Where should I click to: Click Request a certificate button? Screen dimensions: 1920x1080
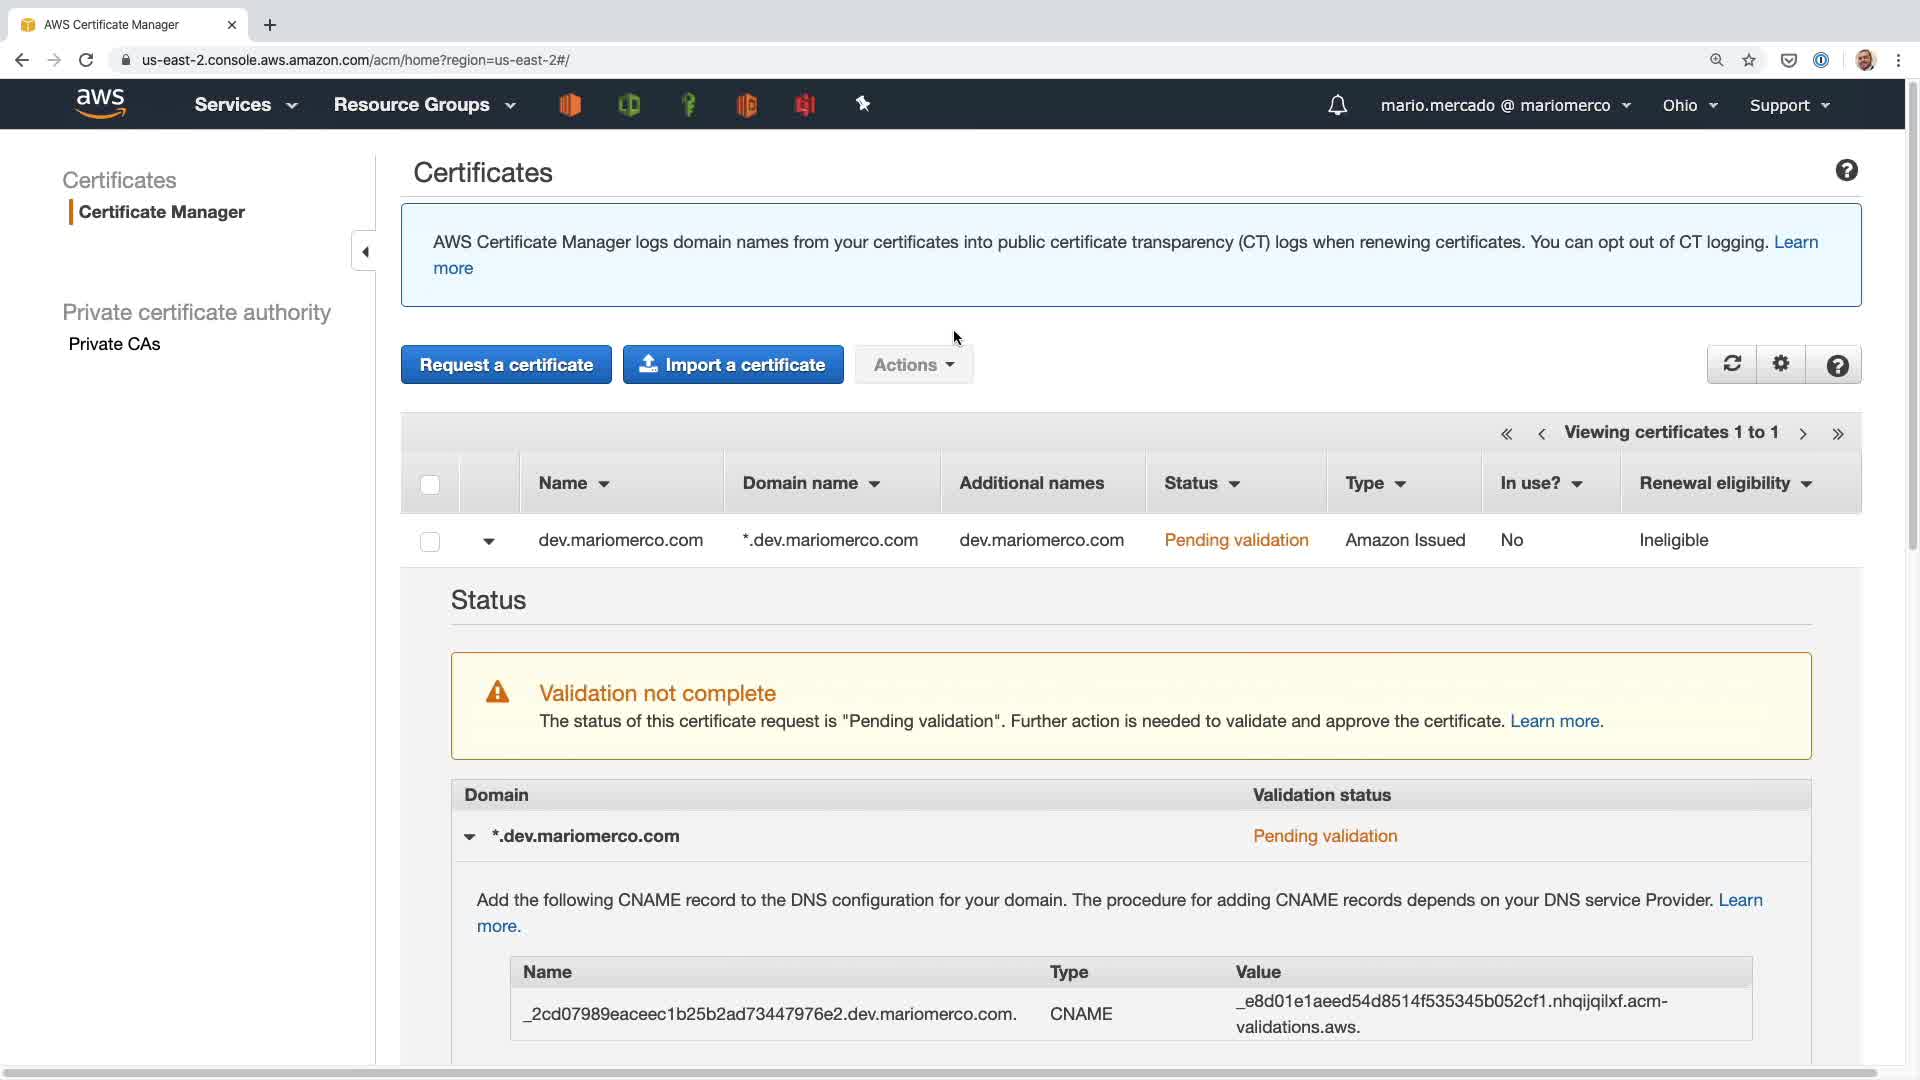(x=506, y=365)
